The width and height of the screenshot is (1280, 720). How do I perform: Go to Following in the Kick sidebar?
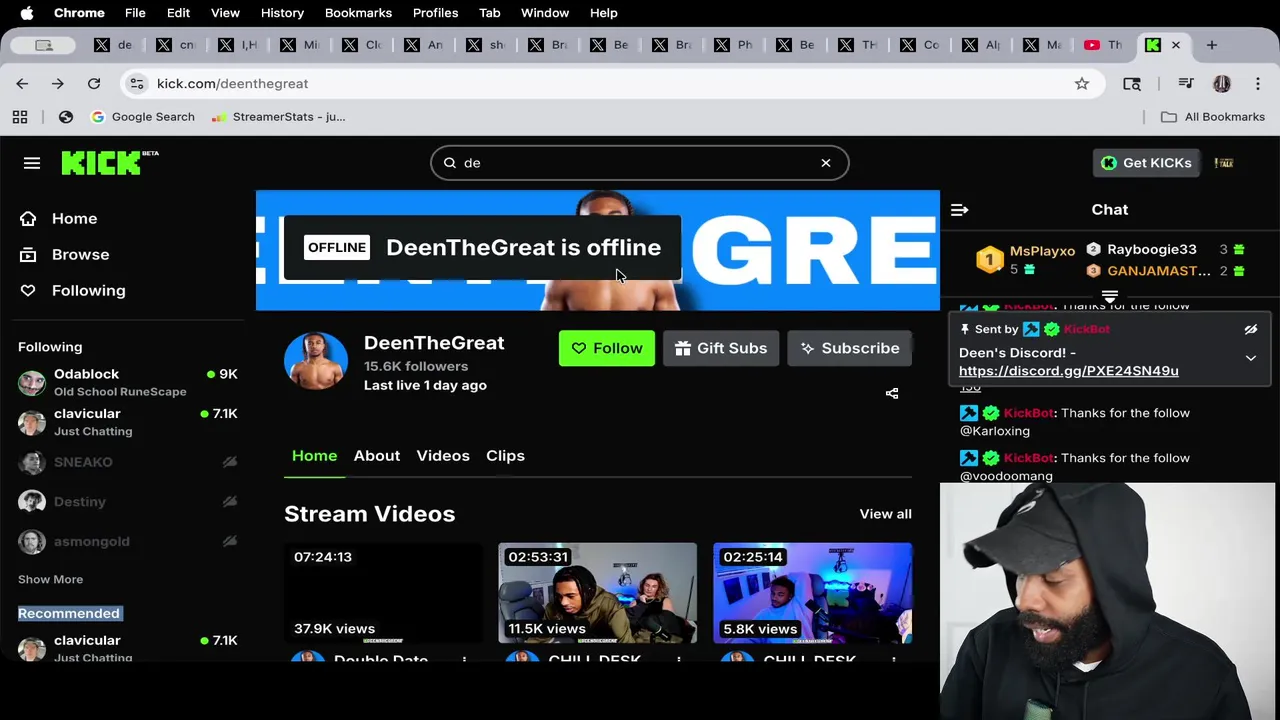coord(74,291)
